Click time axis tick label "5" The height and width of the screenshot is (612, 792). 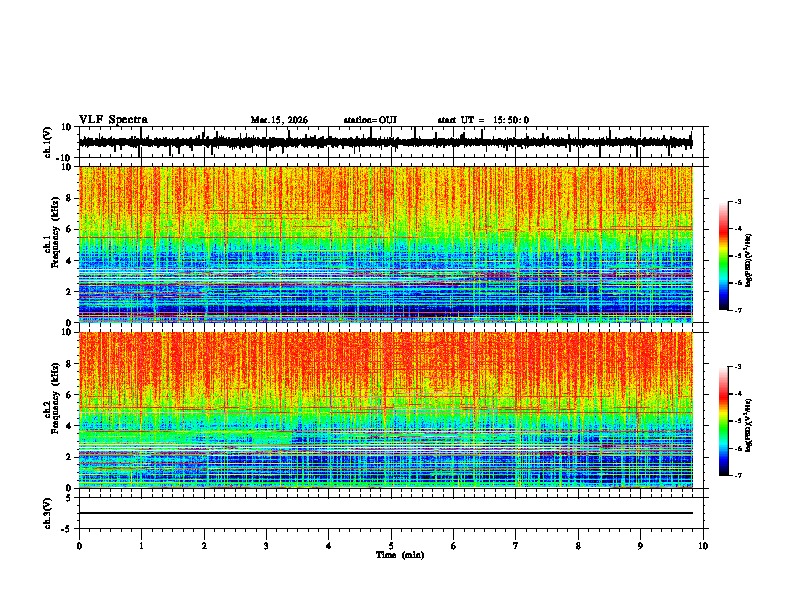pyautogui.click(x=391, y=546)
